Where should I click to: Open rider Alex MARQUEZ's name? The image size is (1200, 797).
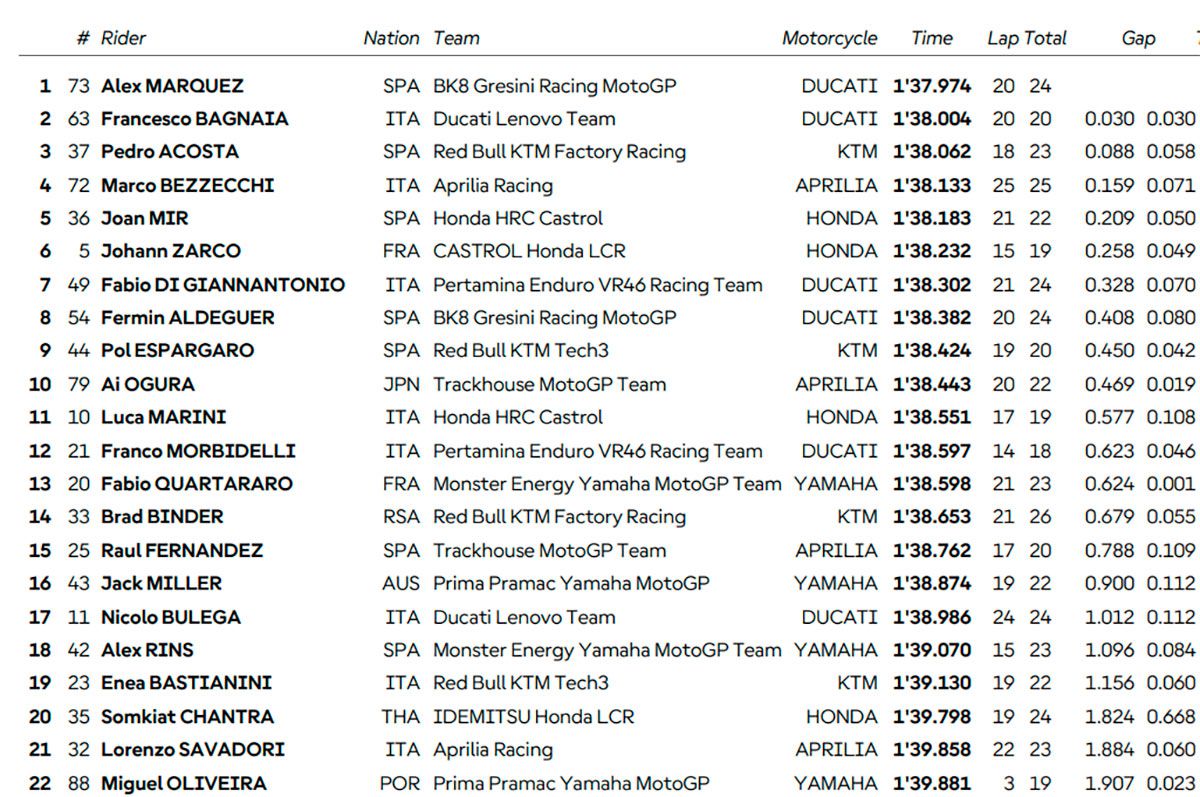pos(172,86)
